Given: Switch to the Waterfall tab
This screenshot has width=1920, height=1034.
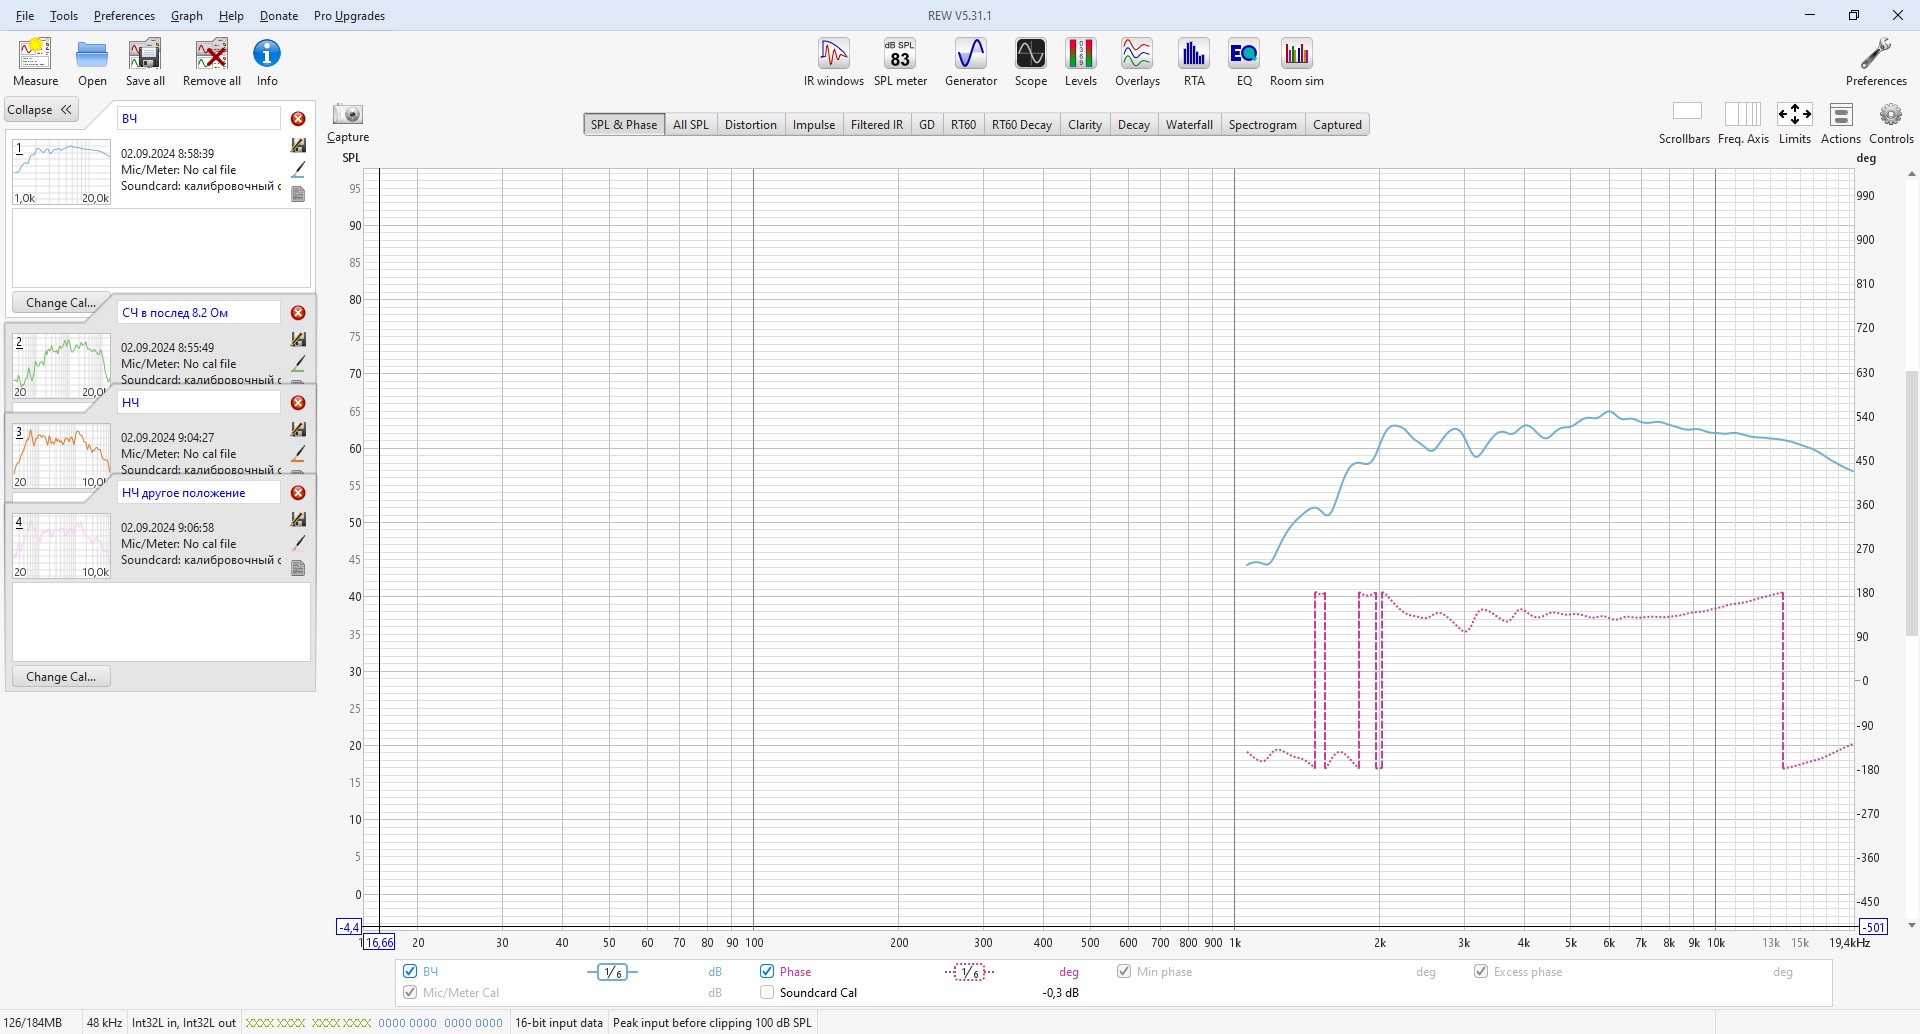Looking at the screenshot, I should click(x=1189, y=125).
